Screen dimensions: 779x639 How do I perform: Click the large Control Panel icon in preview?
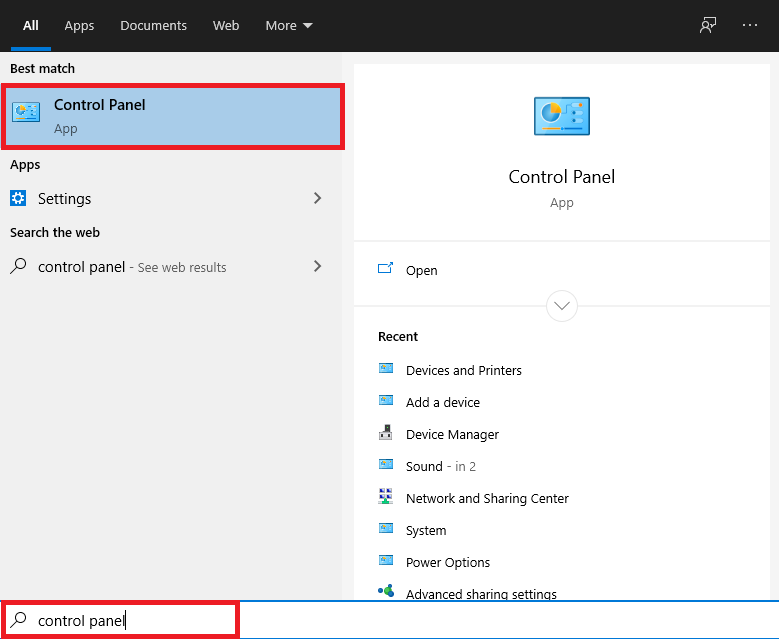pos(561,116)
